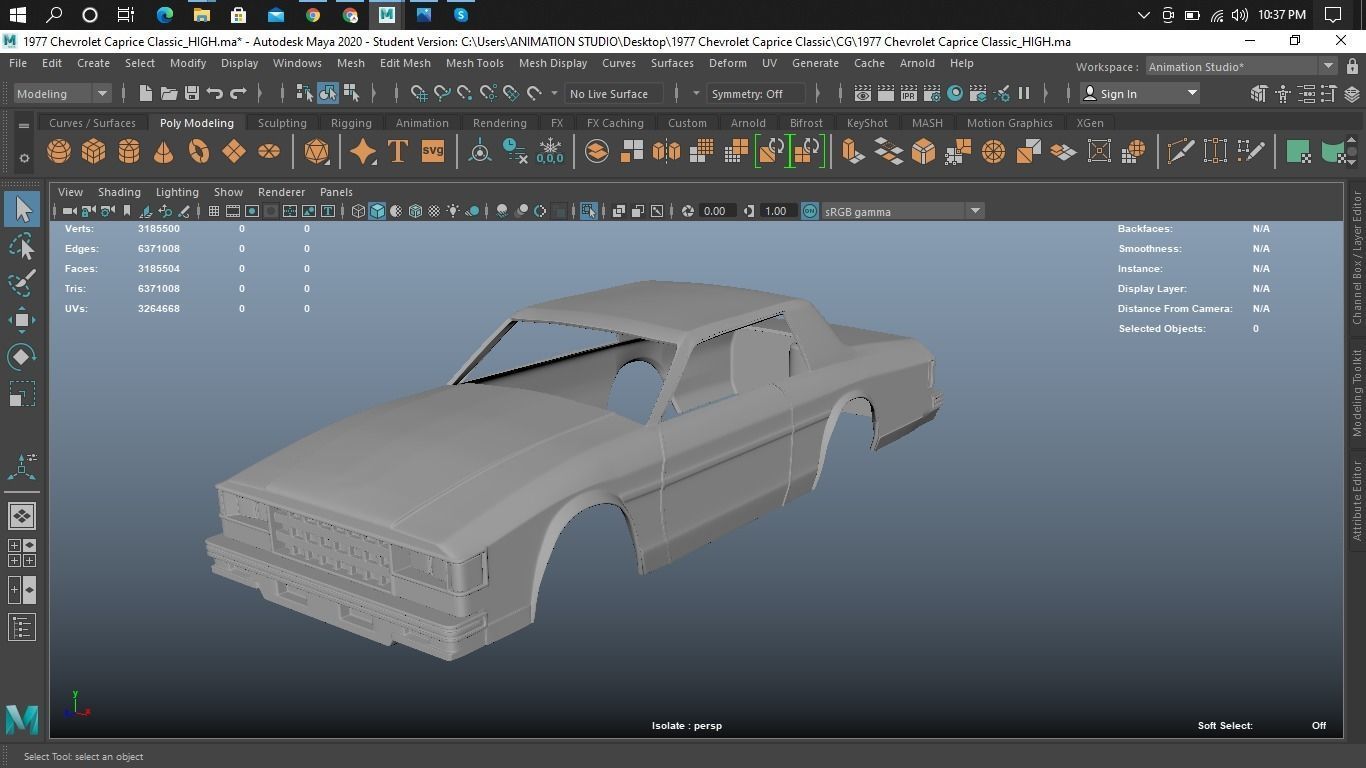The height and width of the screenshot is (768, 1366).
Task: Create a polygon cylinder from the shelf
Action: click(129, 152)
